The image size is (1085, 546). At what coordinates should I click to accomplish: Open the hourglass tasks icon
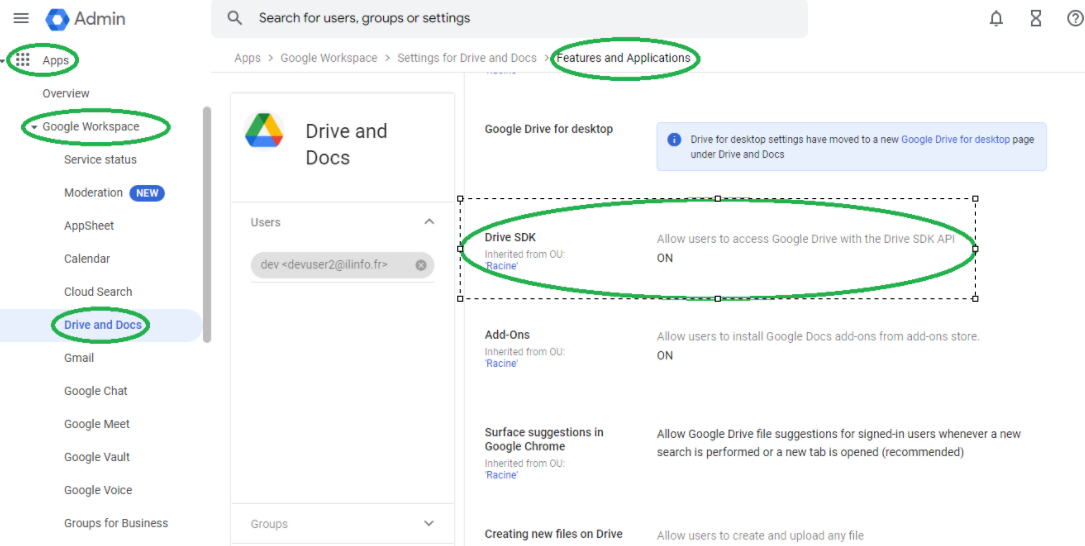(x=1036, y=18)
